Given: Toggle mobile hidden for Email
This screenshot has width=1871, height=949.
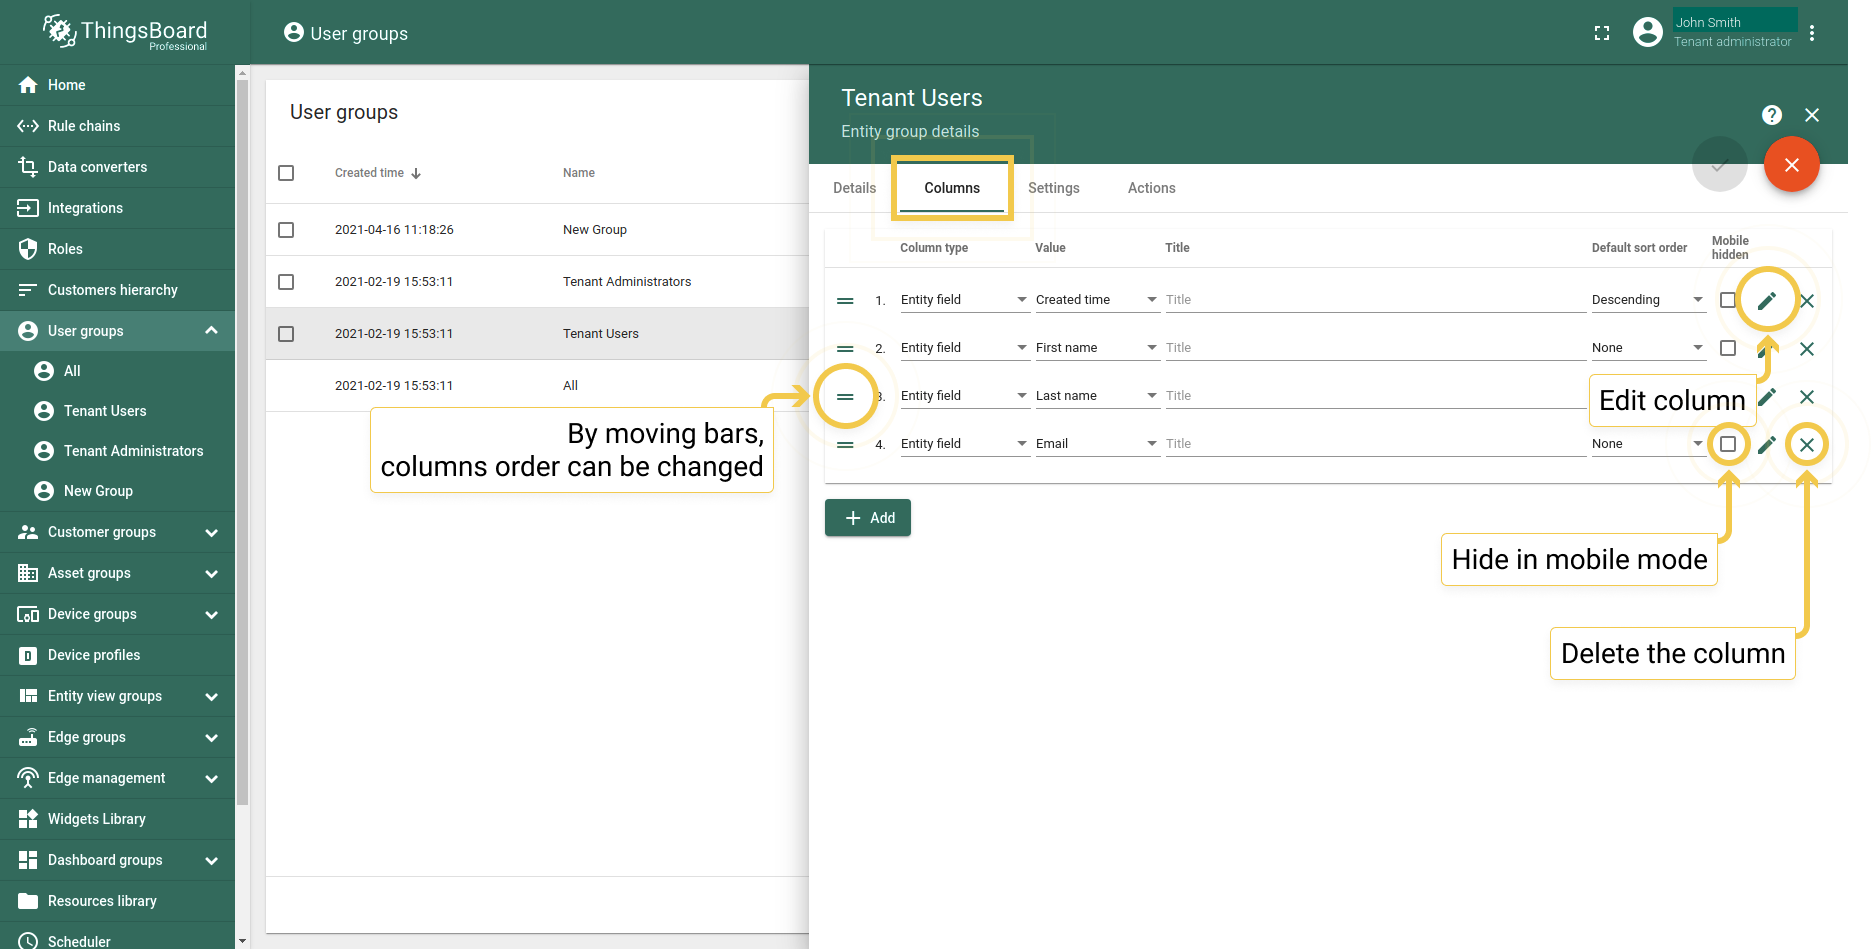Looking at the screenshot, I should pos(1727,444).
